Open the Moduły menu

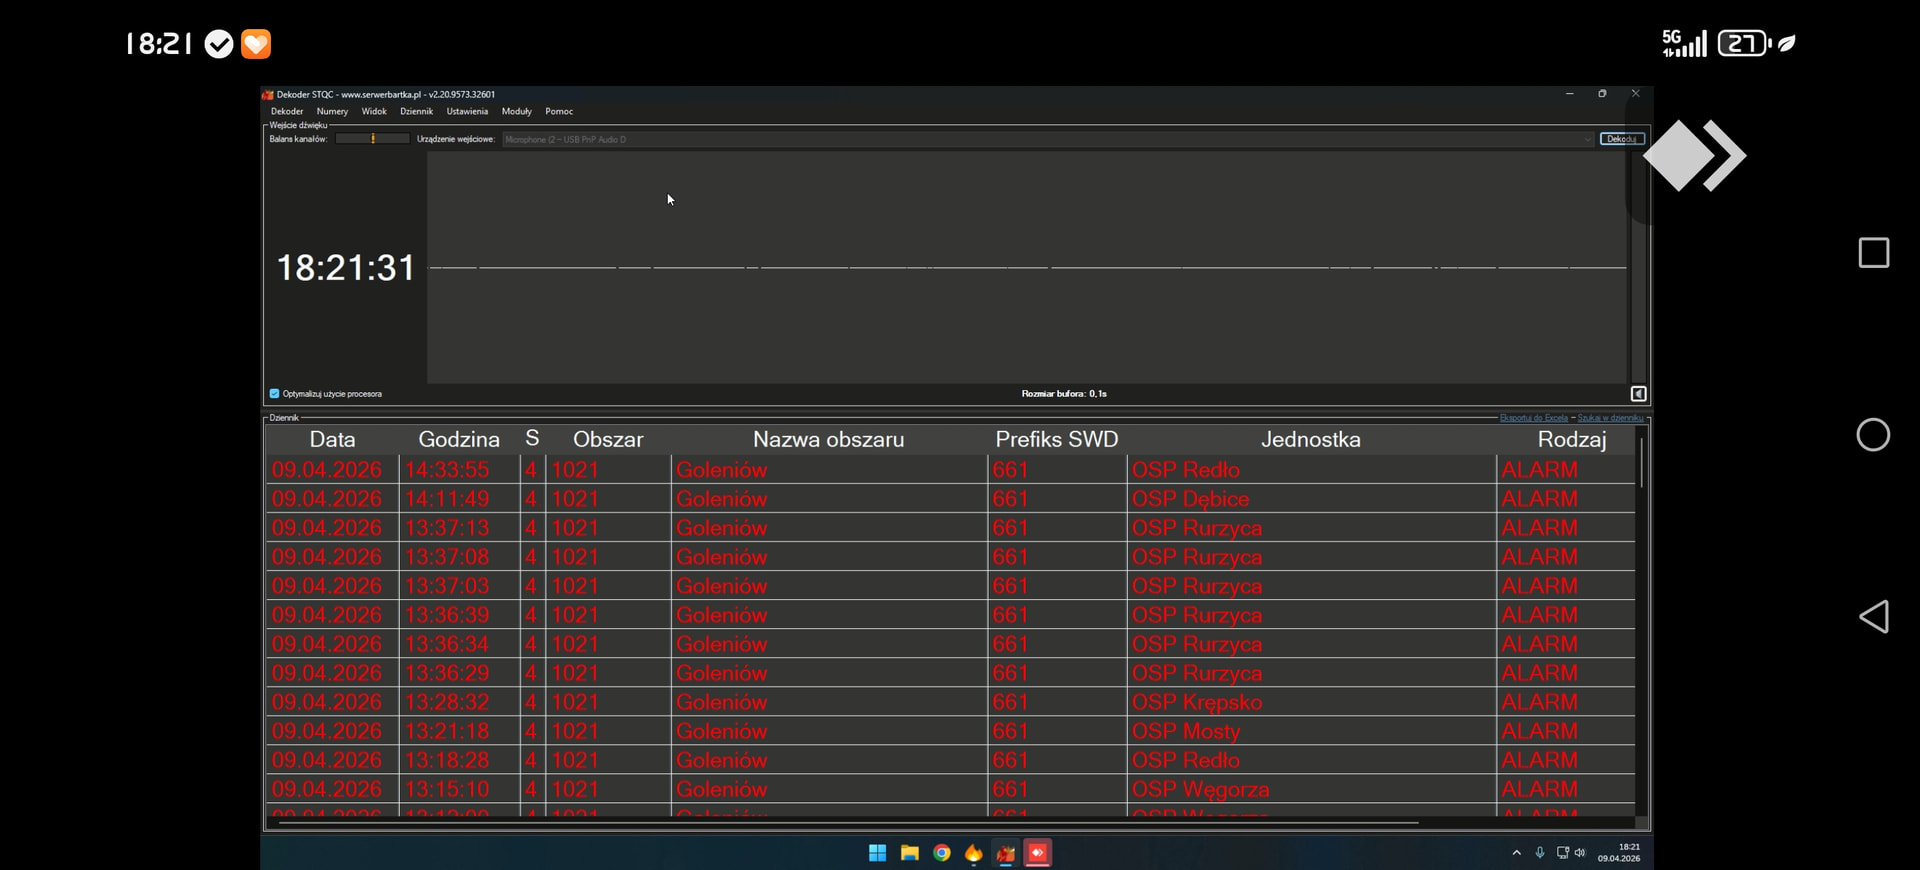(x=516, y=112)
